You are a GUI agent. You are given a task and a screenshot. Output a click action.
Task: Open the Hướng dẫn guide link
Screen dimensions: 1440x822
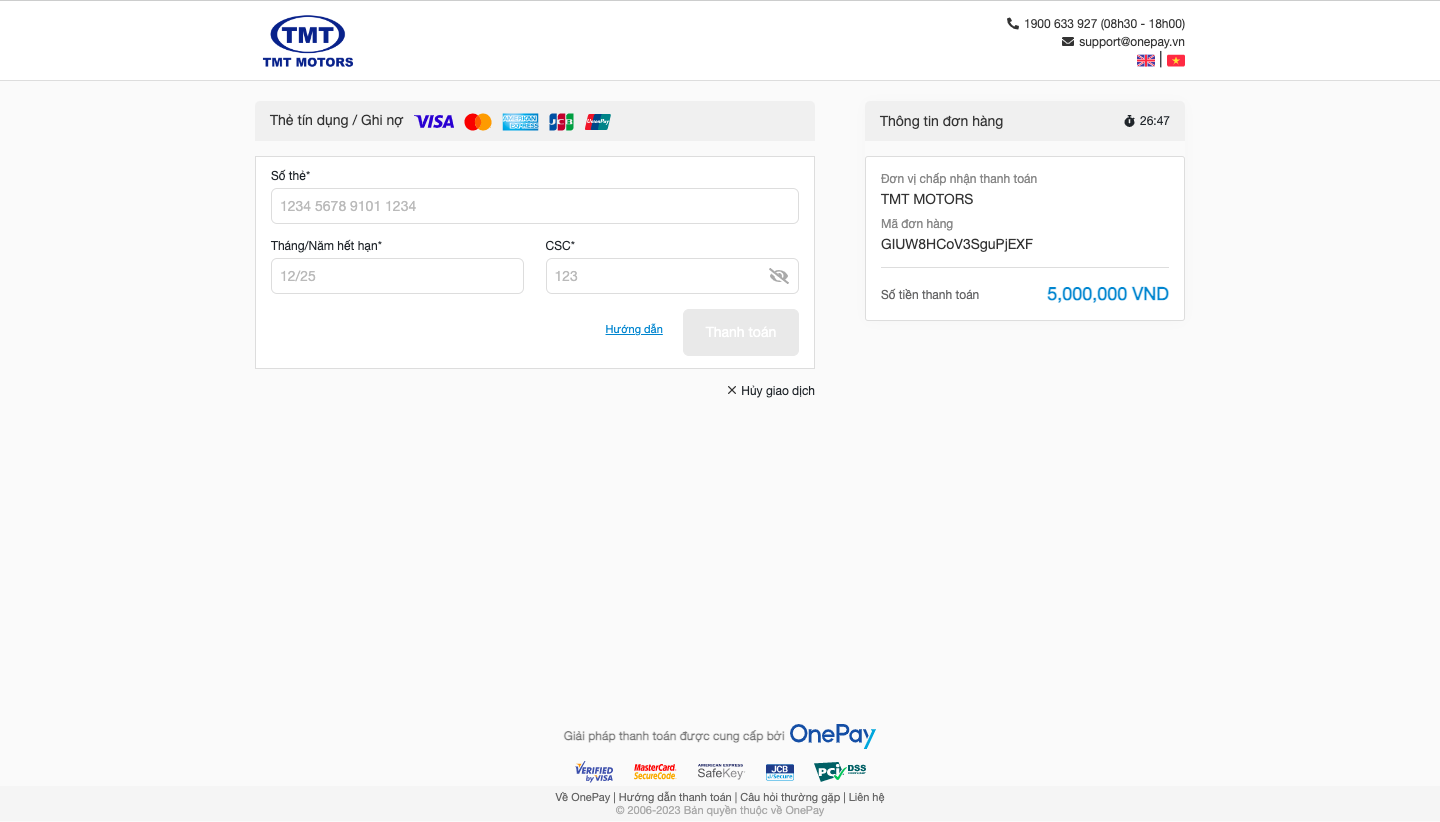634,329
